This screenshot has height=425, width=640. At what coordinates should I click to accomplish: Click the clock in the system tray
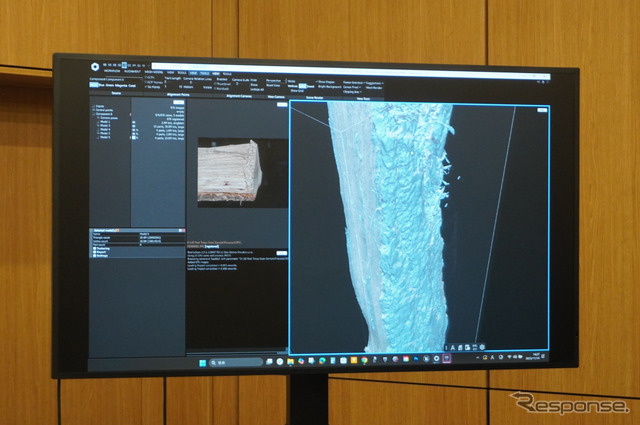point(537,357)
